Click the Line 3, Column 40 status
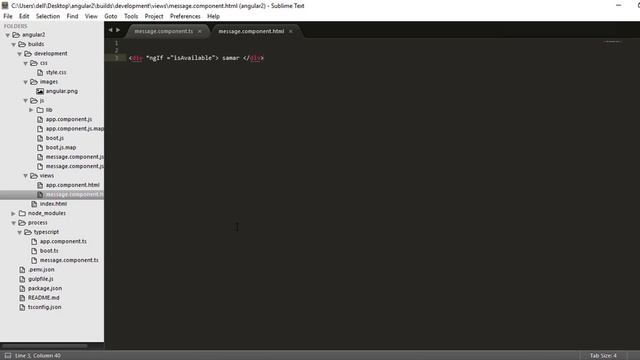640x360 pixels. tap(38, 356)
